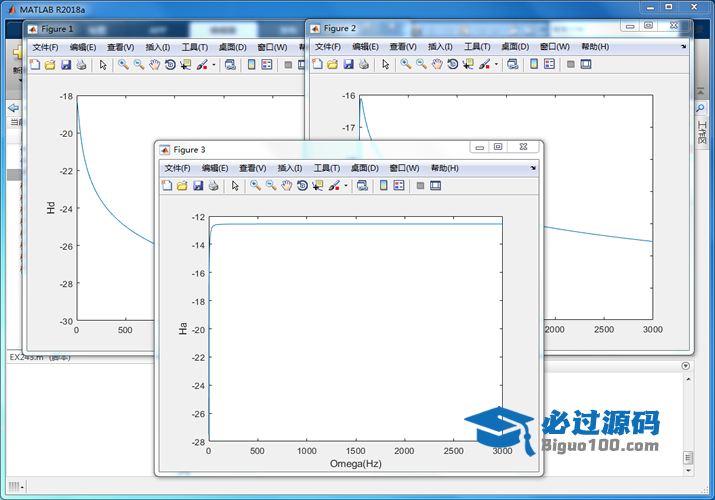Select Data Cursor tool in Figure 2
The width and height of the screenshot is (715, 500).
468,64
